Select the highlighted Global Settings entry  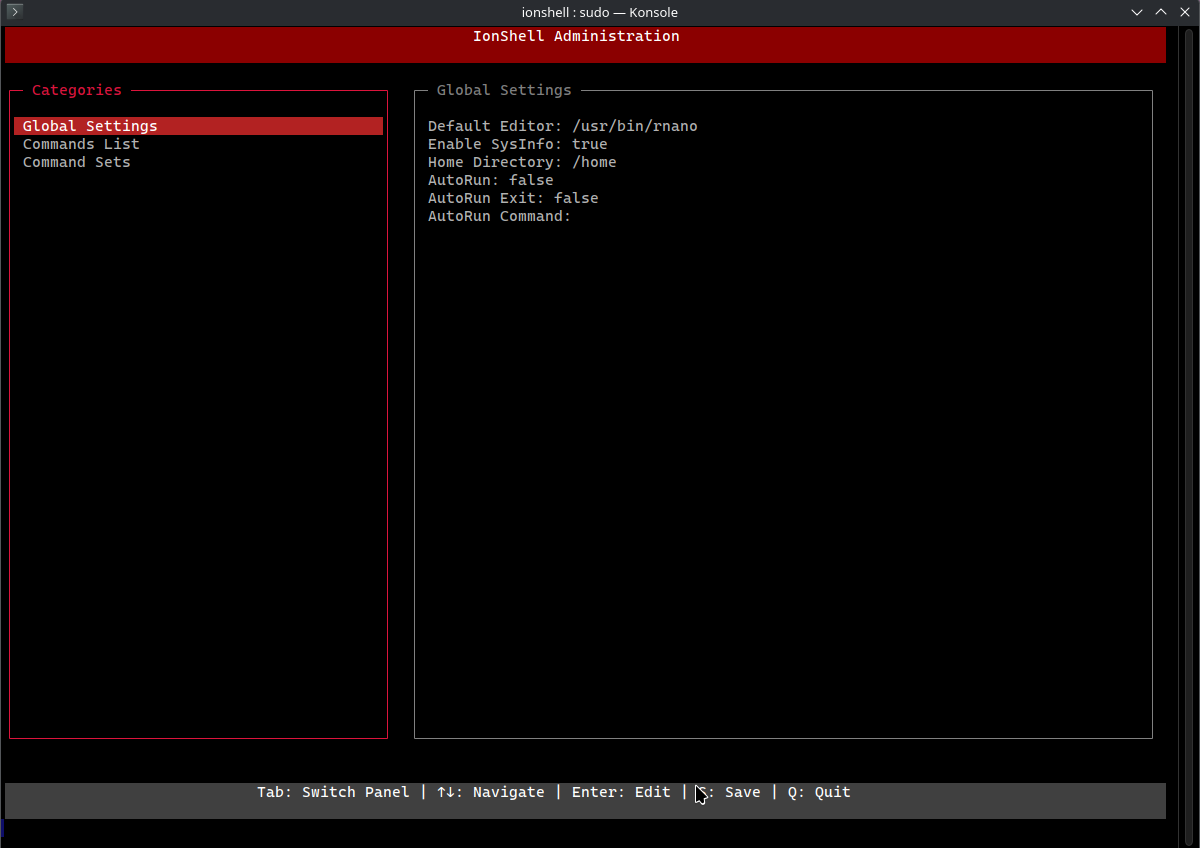click(90, 125)
